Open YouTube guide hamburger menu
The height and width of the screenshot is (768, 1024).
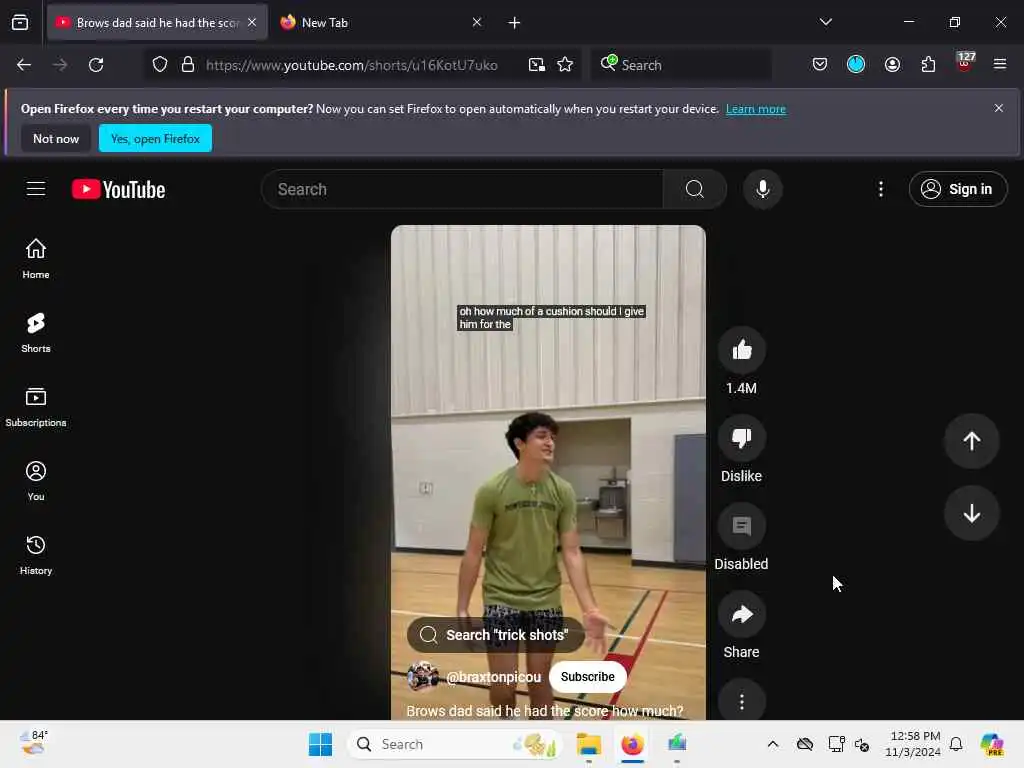click(x=36, y=189)
